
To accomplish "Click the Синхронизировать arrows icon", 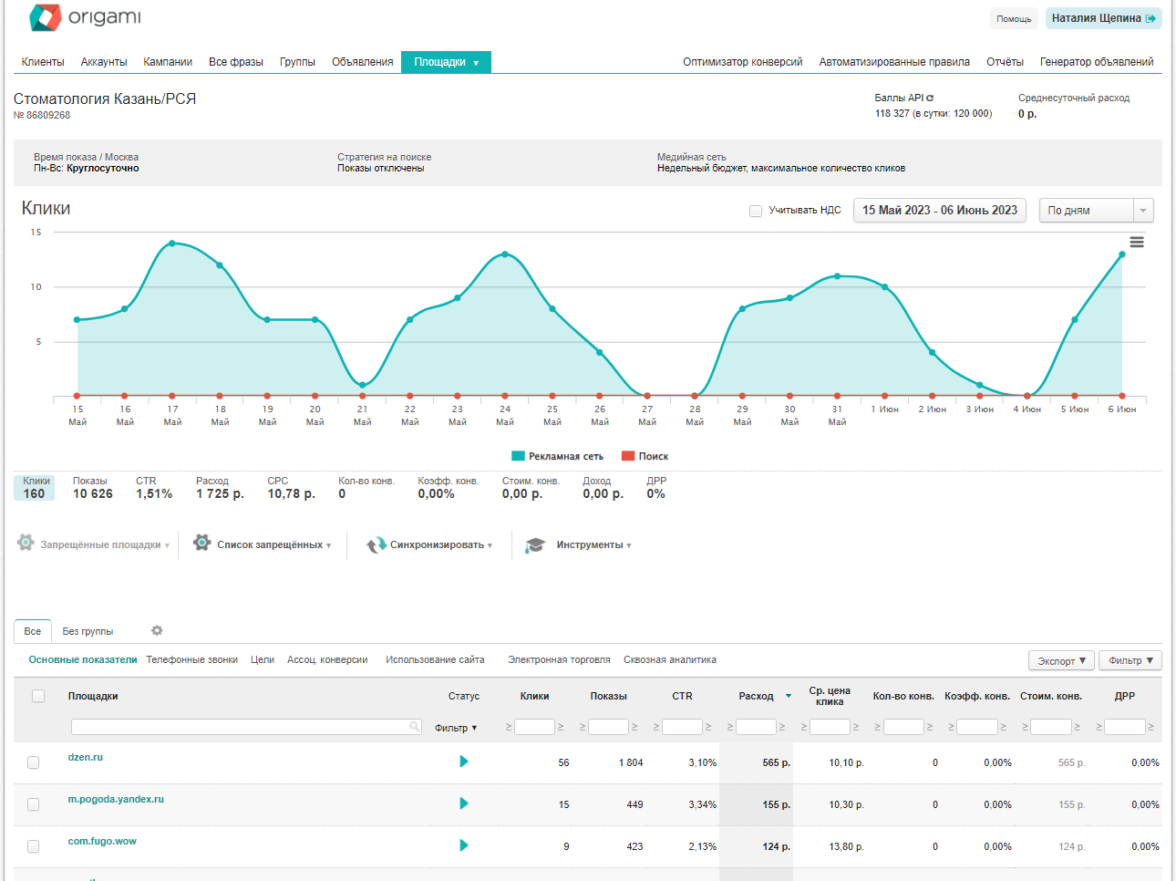I will 376,545.
